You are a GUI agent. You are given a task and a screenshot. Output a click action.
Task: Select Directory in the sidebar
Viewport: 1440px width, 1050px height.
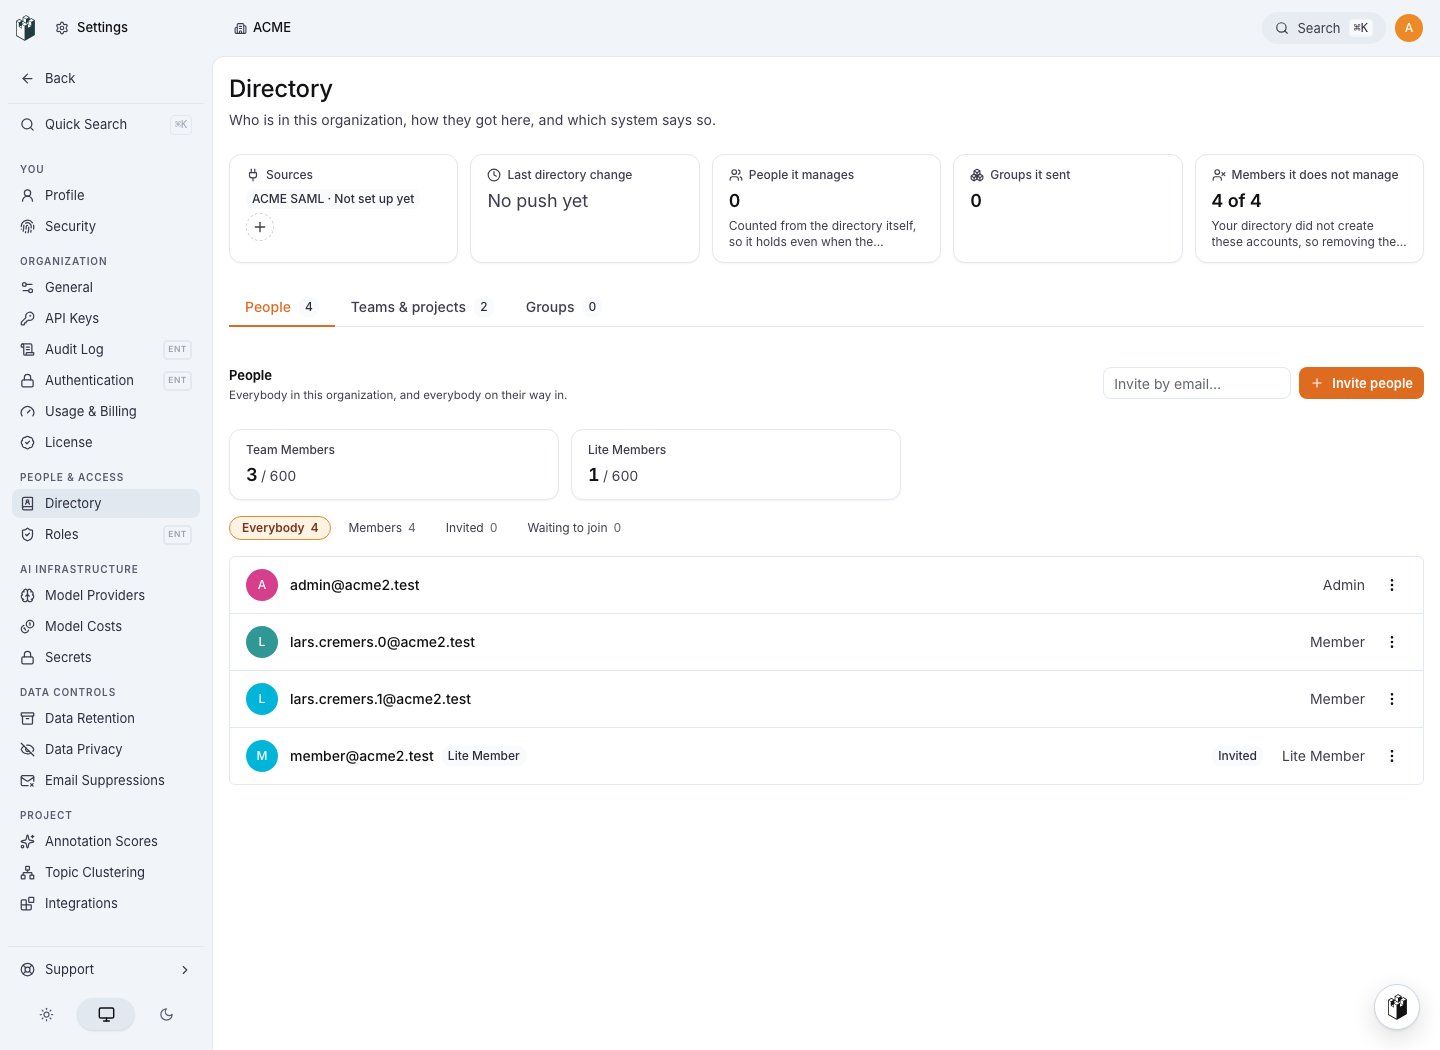[106, 503]
